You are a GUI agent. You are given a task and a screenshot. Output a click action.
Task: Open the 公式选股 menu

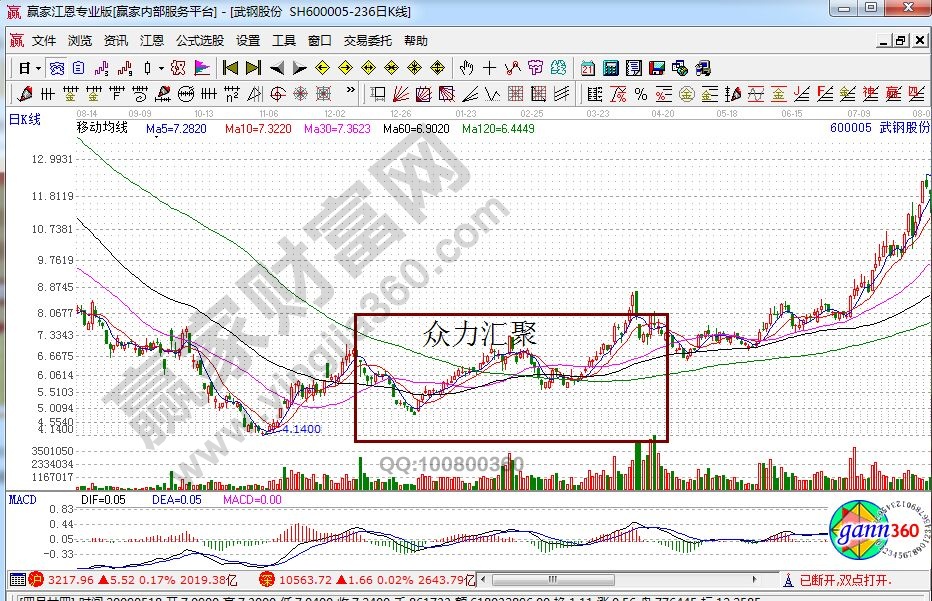200,41
